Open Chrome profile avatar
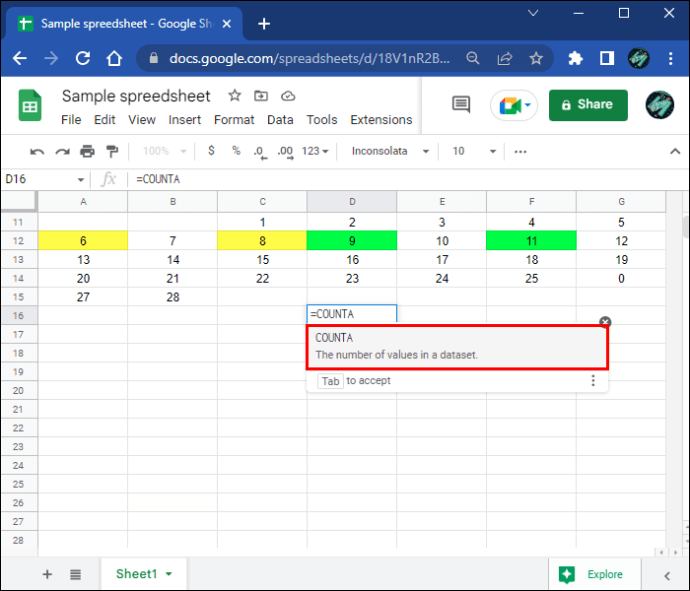 point(639,58)
